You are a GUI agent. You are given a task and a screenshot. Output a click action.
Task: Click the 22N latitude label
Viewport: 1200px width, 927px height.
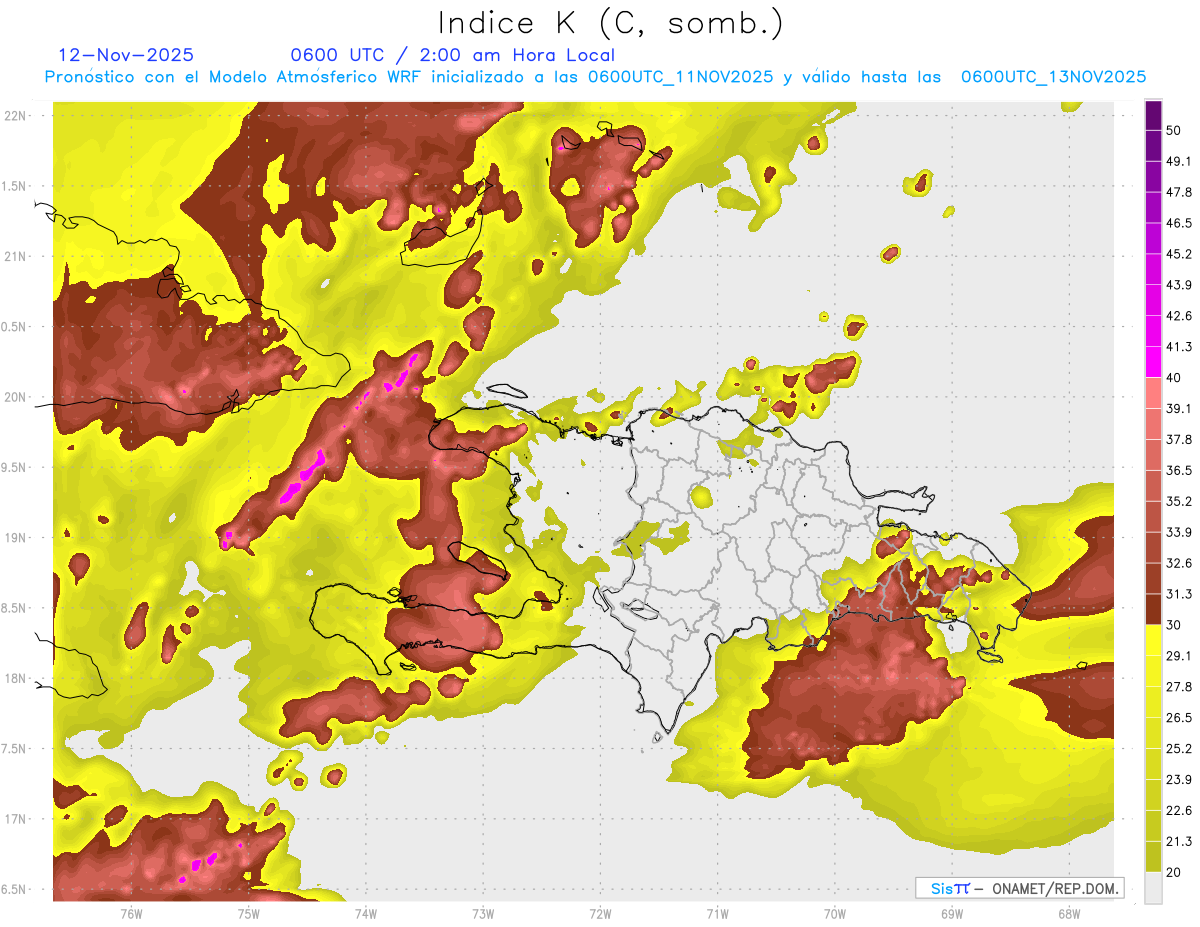coord(16,115)
